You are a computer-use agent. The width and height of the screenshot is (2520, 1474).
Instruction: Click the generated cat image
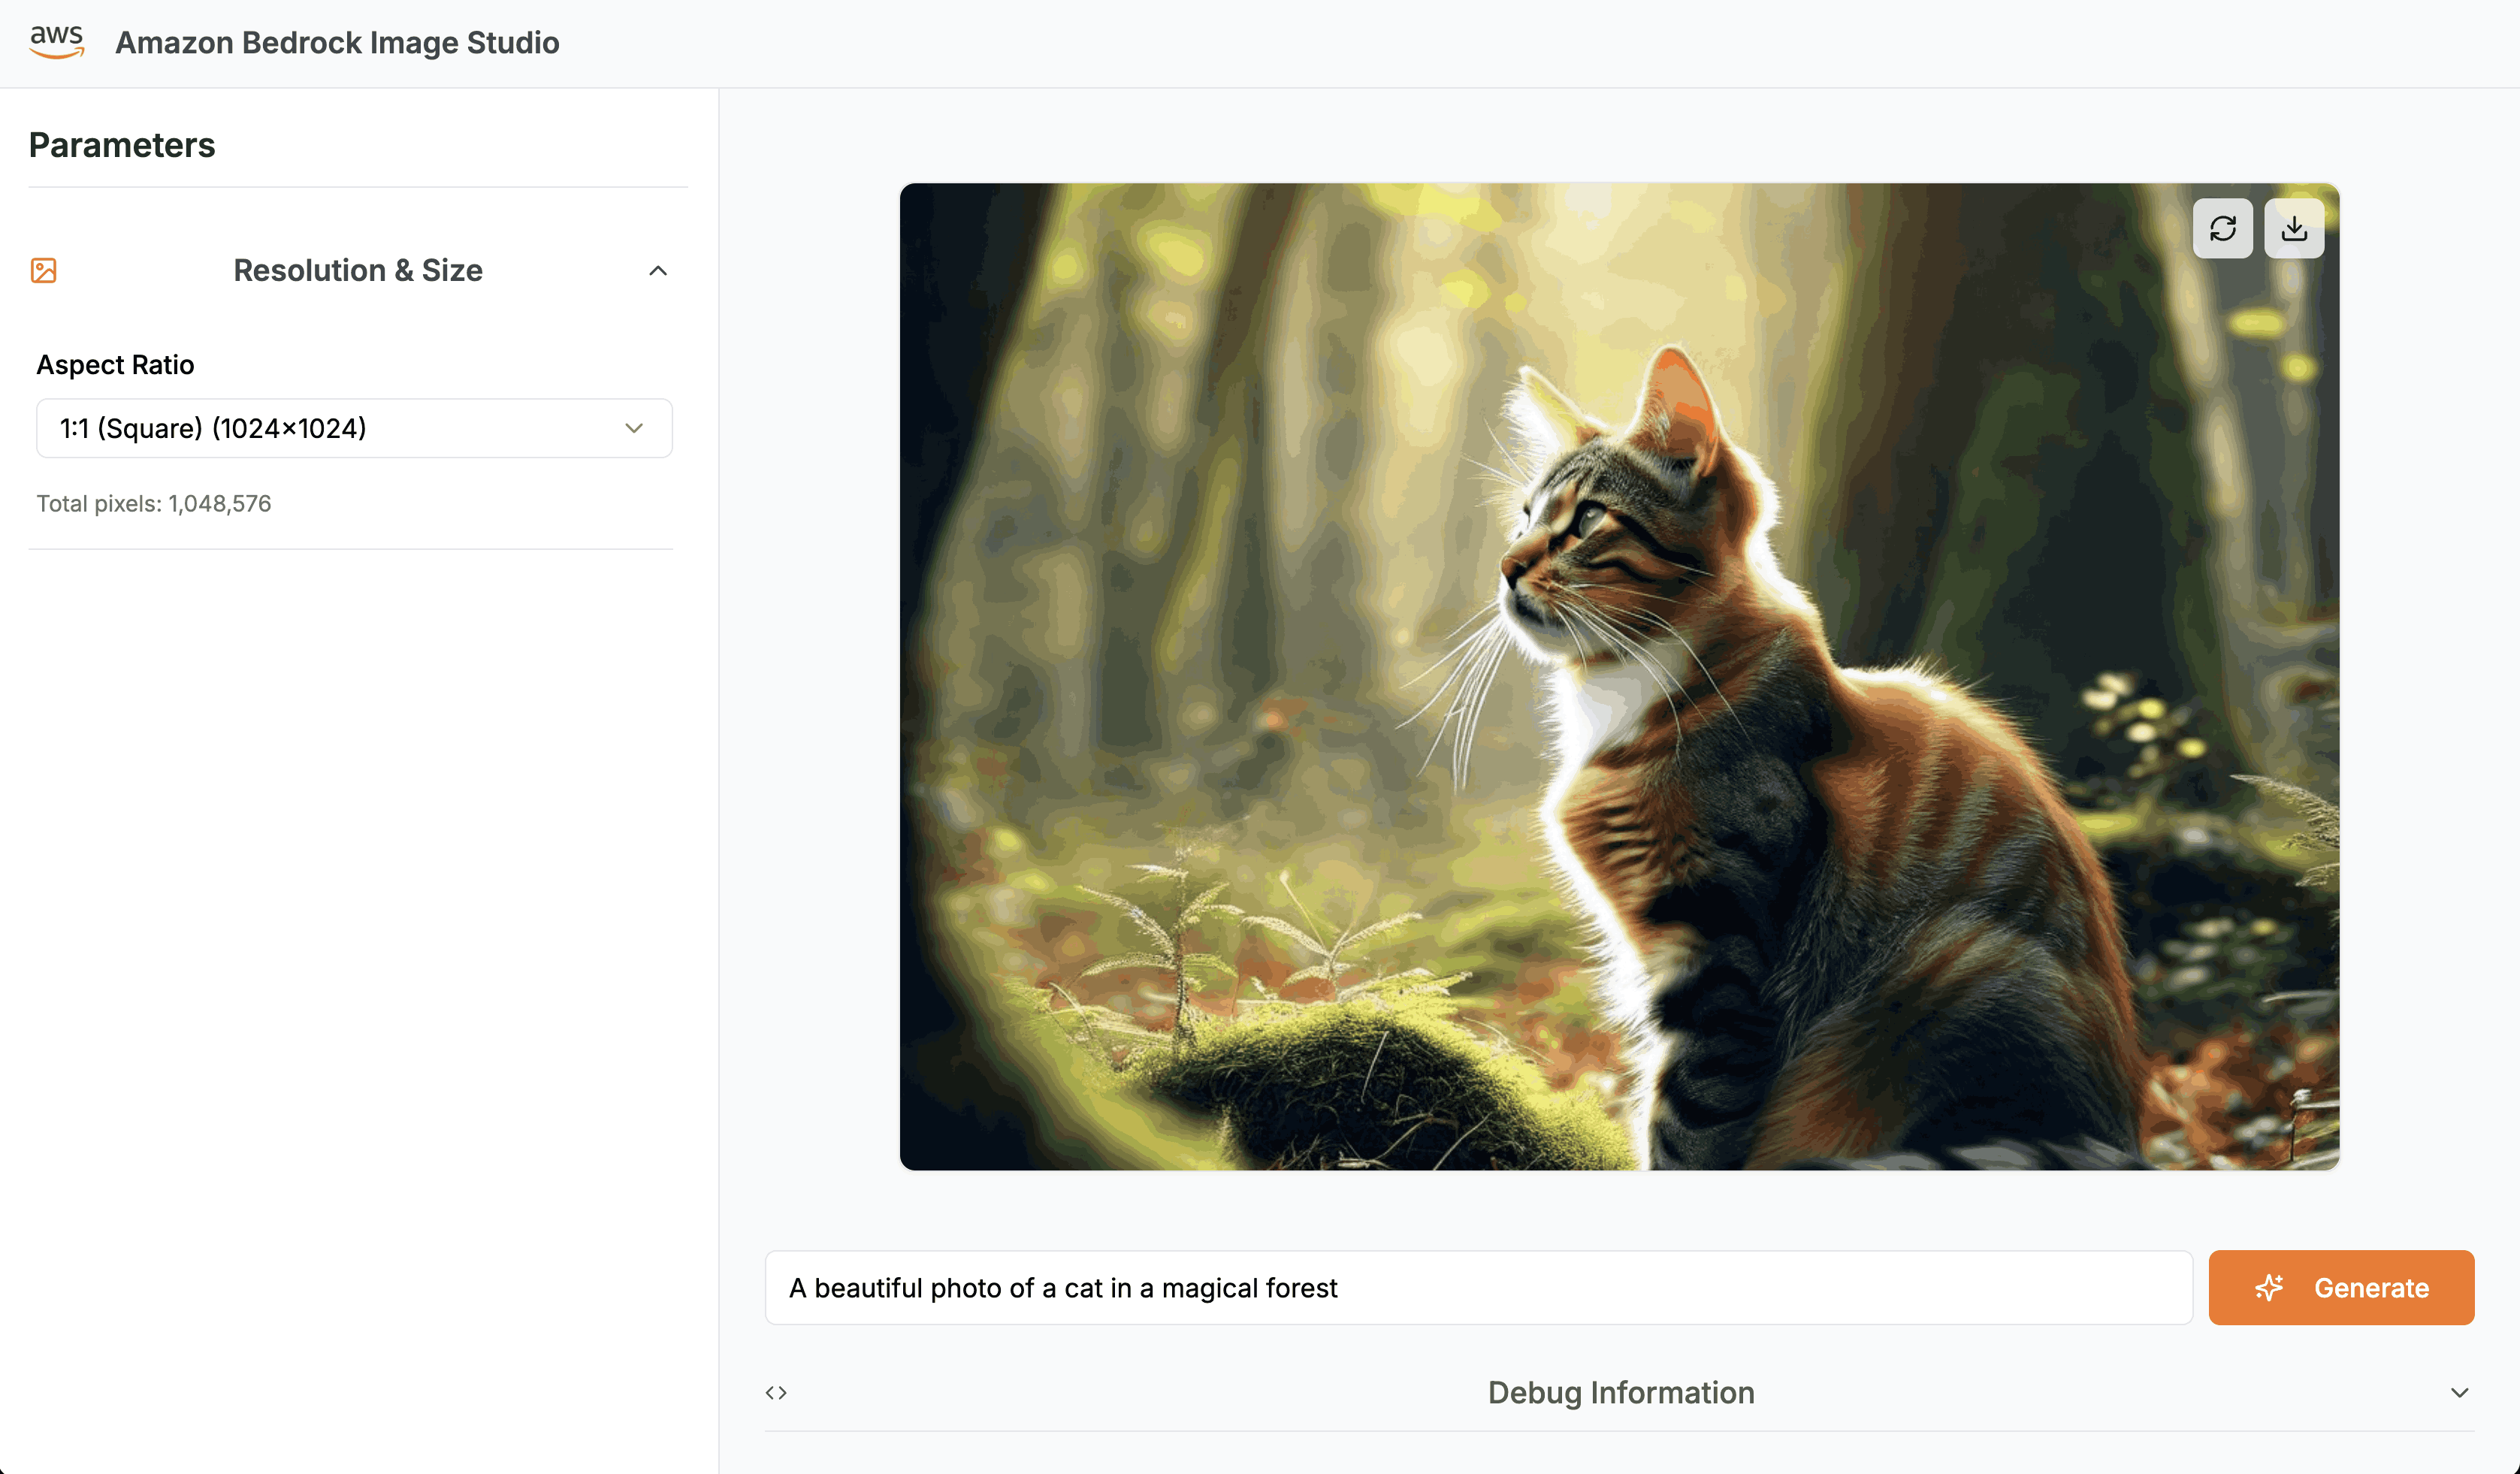point(1620,675)
